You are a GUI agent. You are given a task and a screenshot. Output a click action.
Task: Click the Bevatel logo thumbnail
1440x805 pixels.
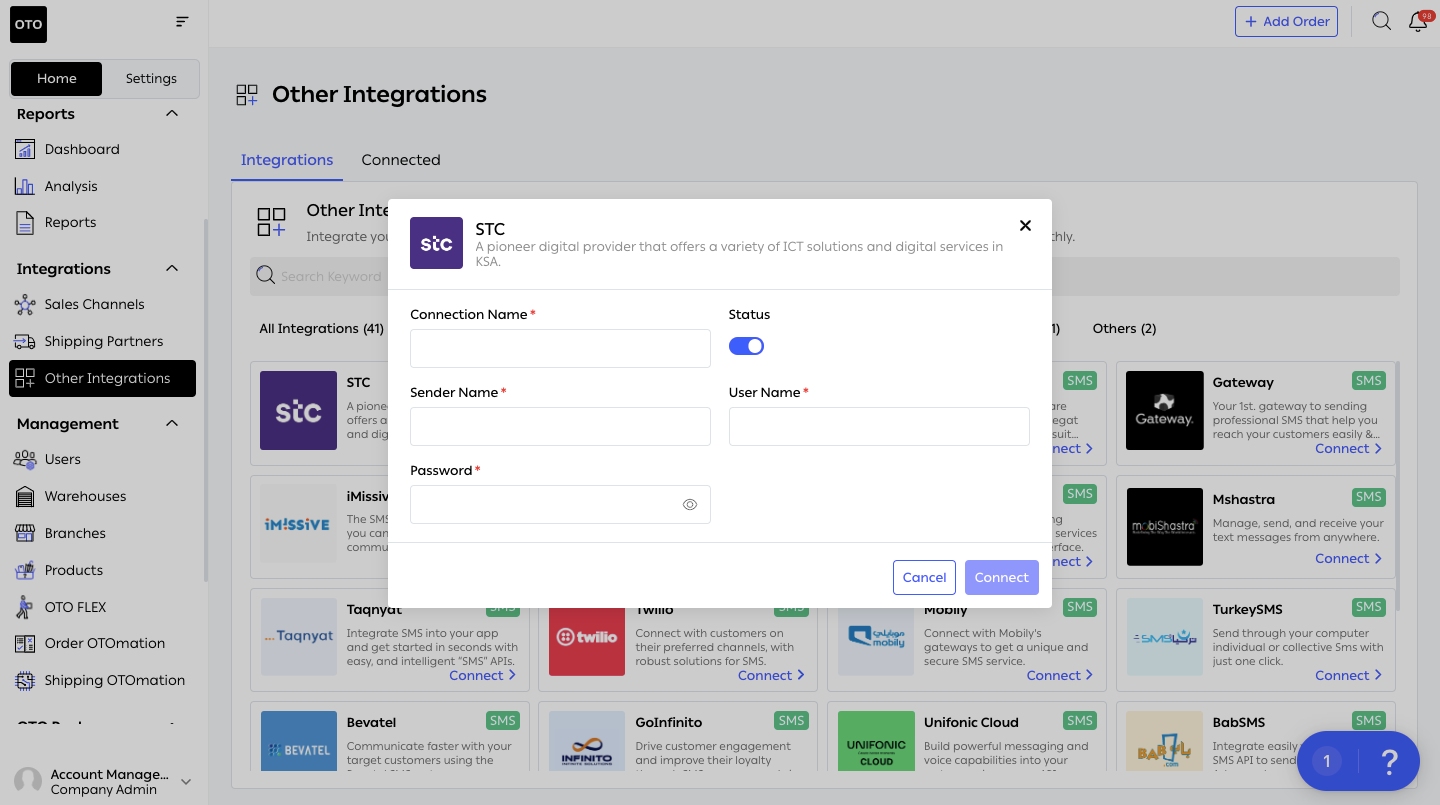298,741
